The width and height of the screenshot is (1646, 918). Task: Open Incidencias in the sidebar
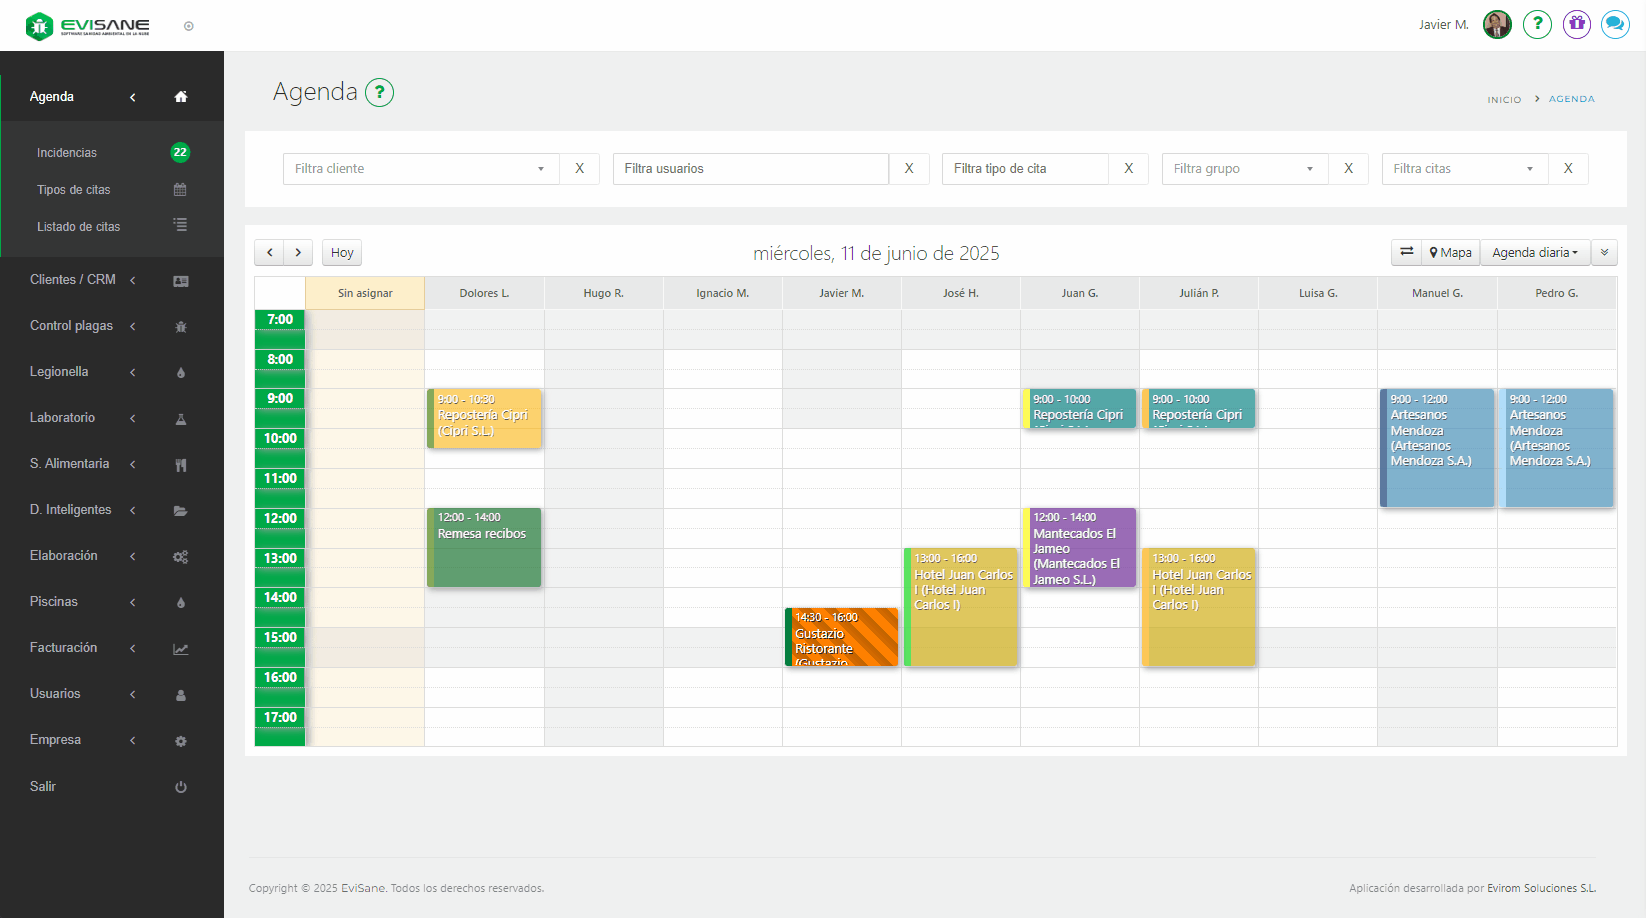pos(67,153)
